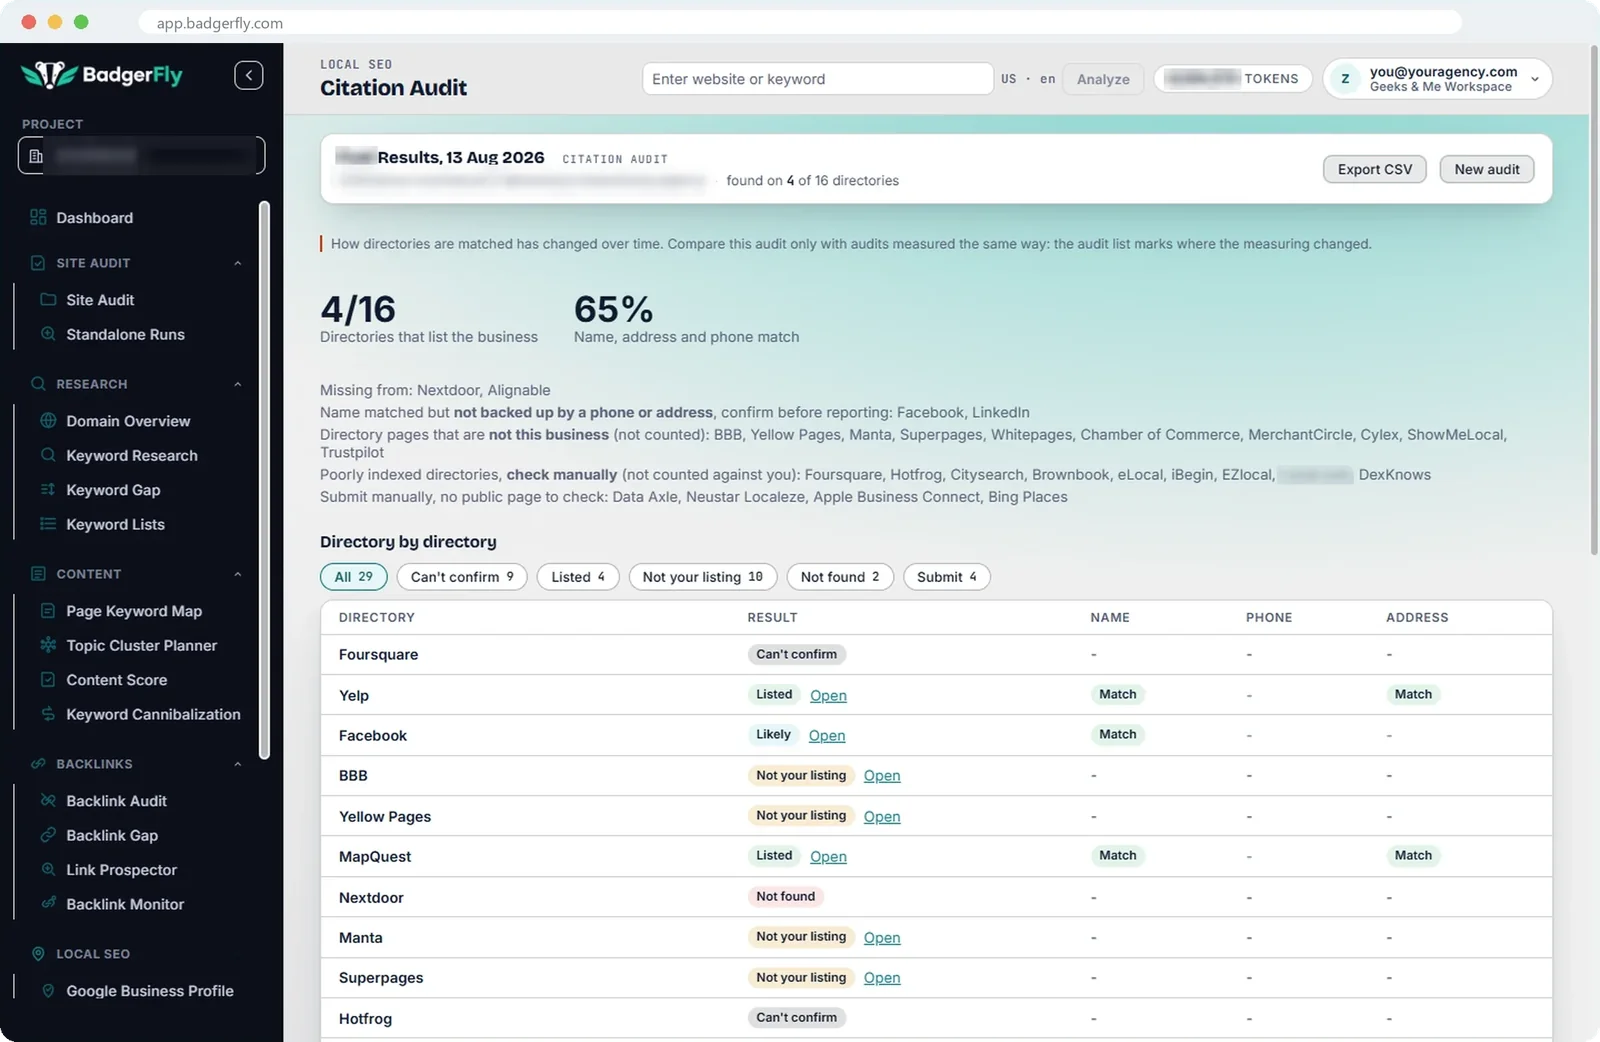Image resolution: width=1600 pixels, height=1042 pixels.
Task: Collapse the SITE AUDIT section
Action: point(238,263)
